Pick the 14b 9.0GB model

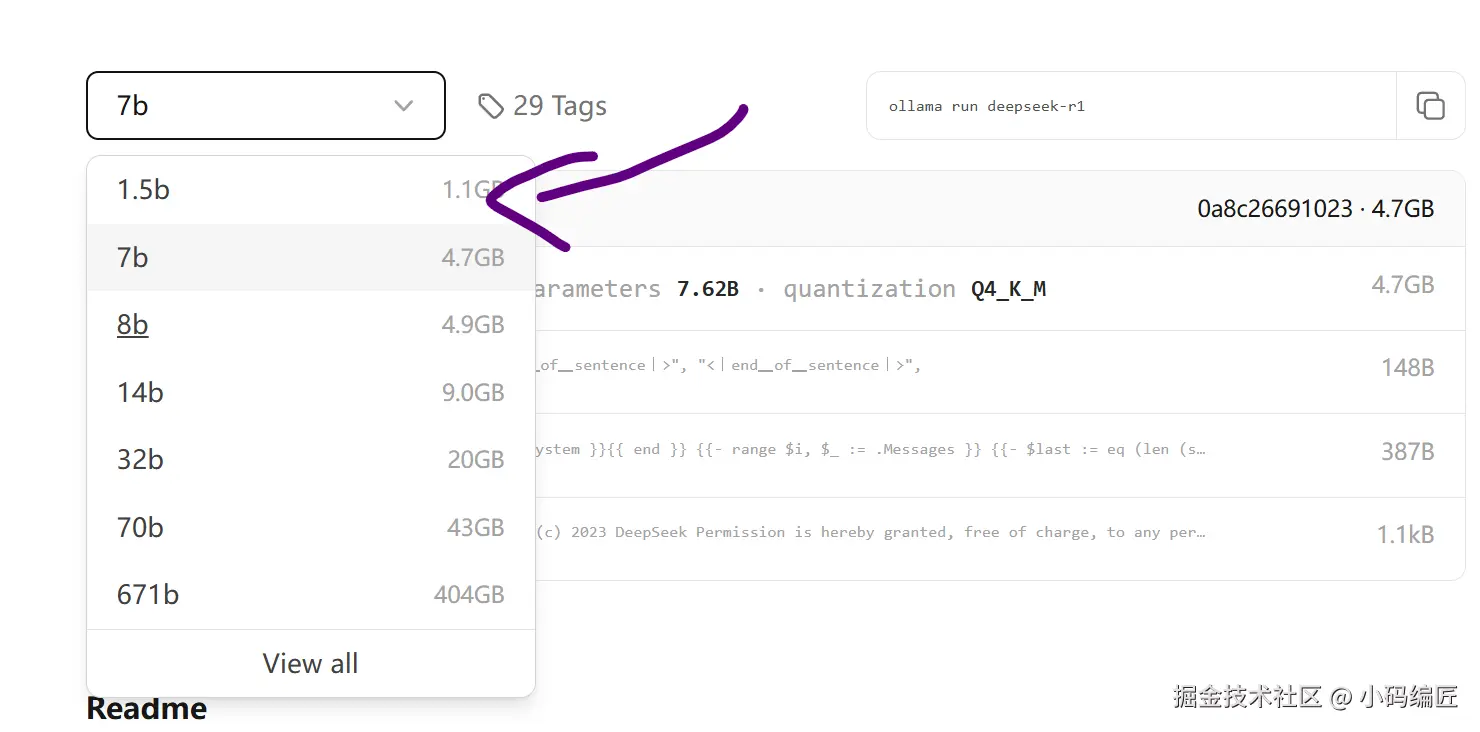click(310, 393)
